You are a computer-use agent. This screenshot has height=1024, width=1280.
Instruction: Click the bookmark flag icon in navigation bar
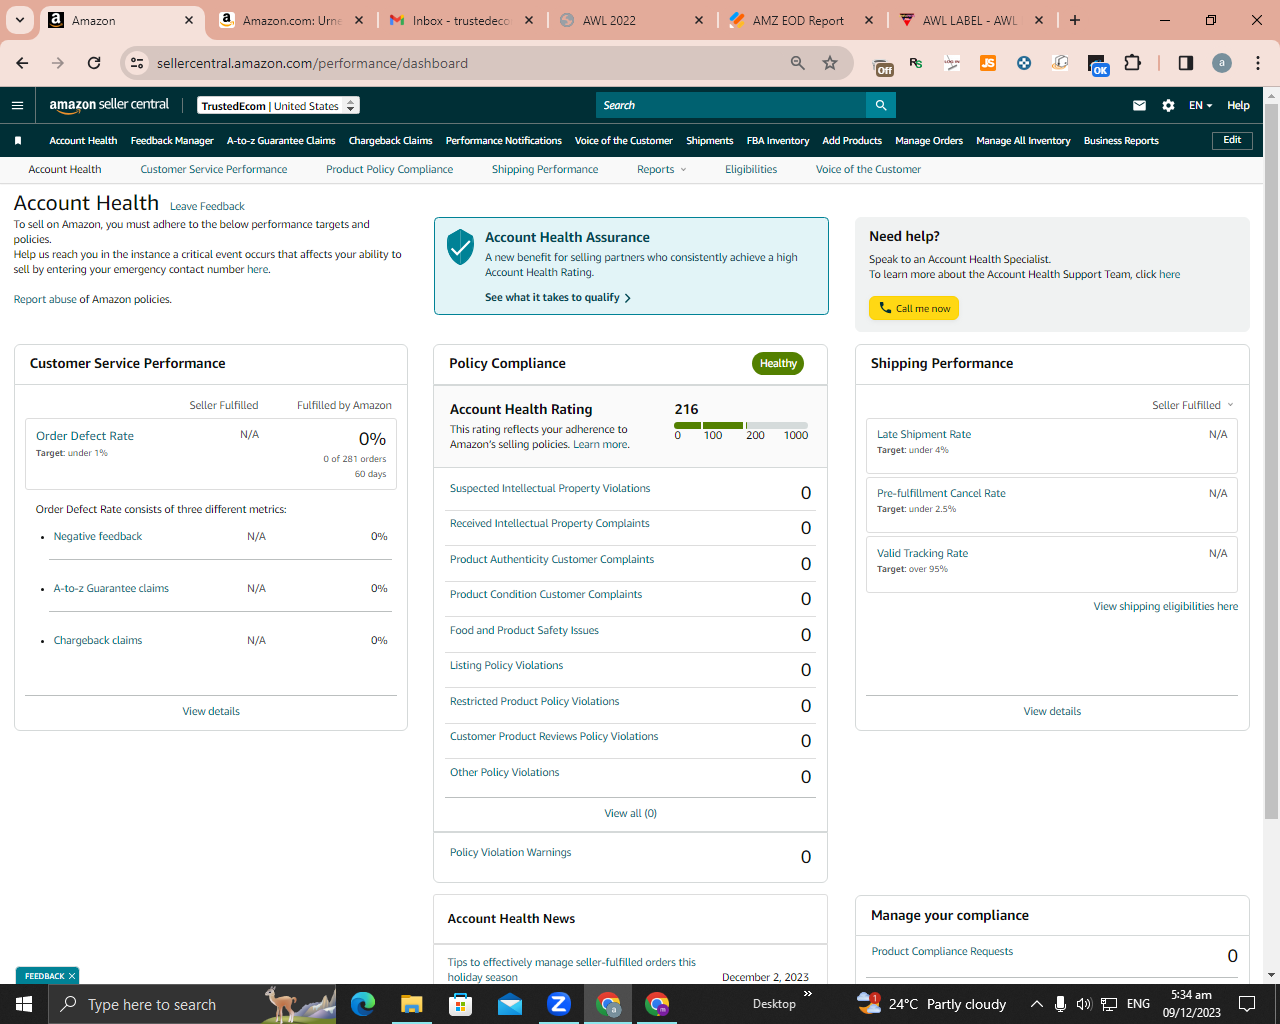pos(18,141)
